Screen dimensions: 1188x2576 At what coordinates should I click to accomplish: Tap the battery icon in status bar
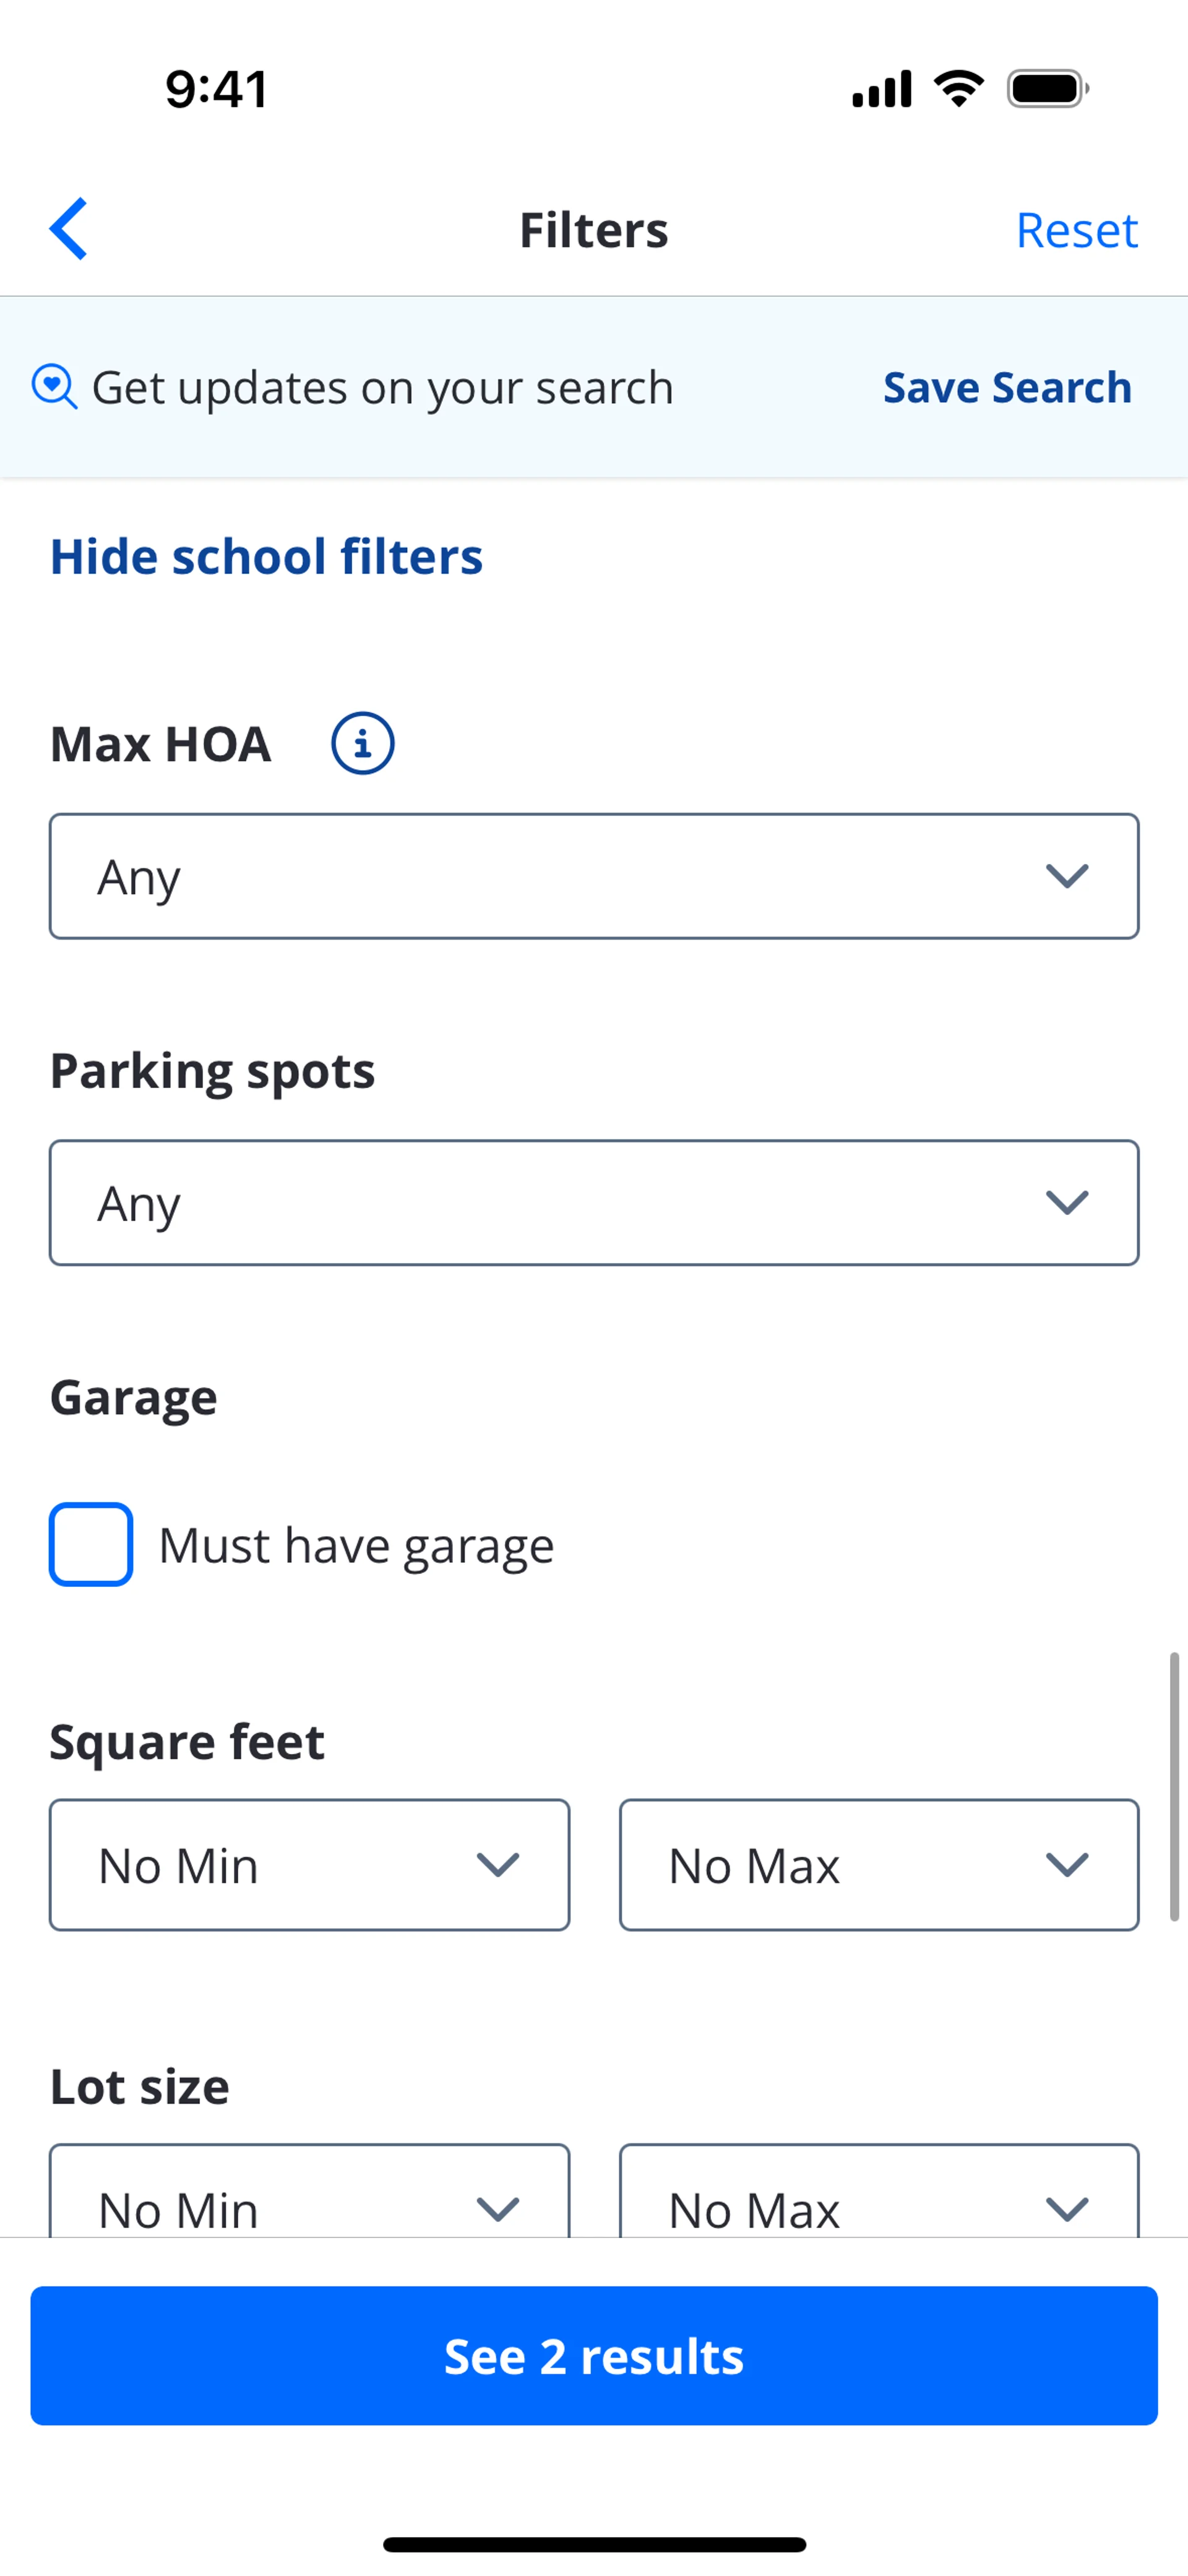pos(1046,89)
